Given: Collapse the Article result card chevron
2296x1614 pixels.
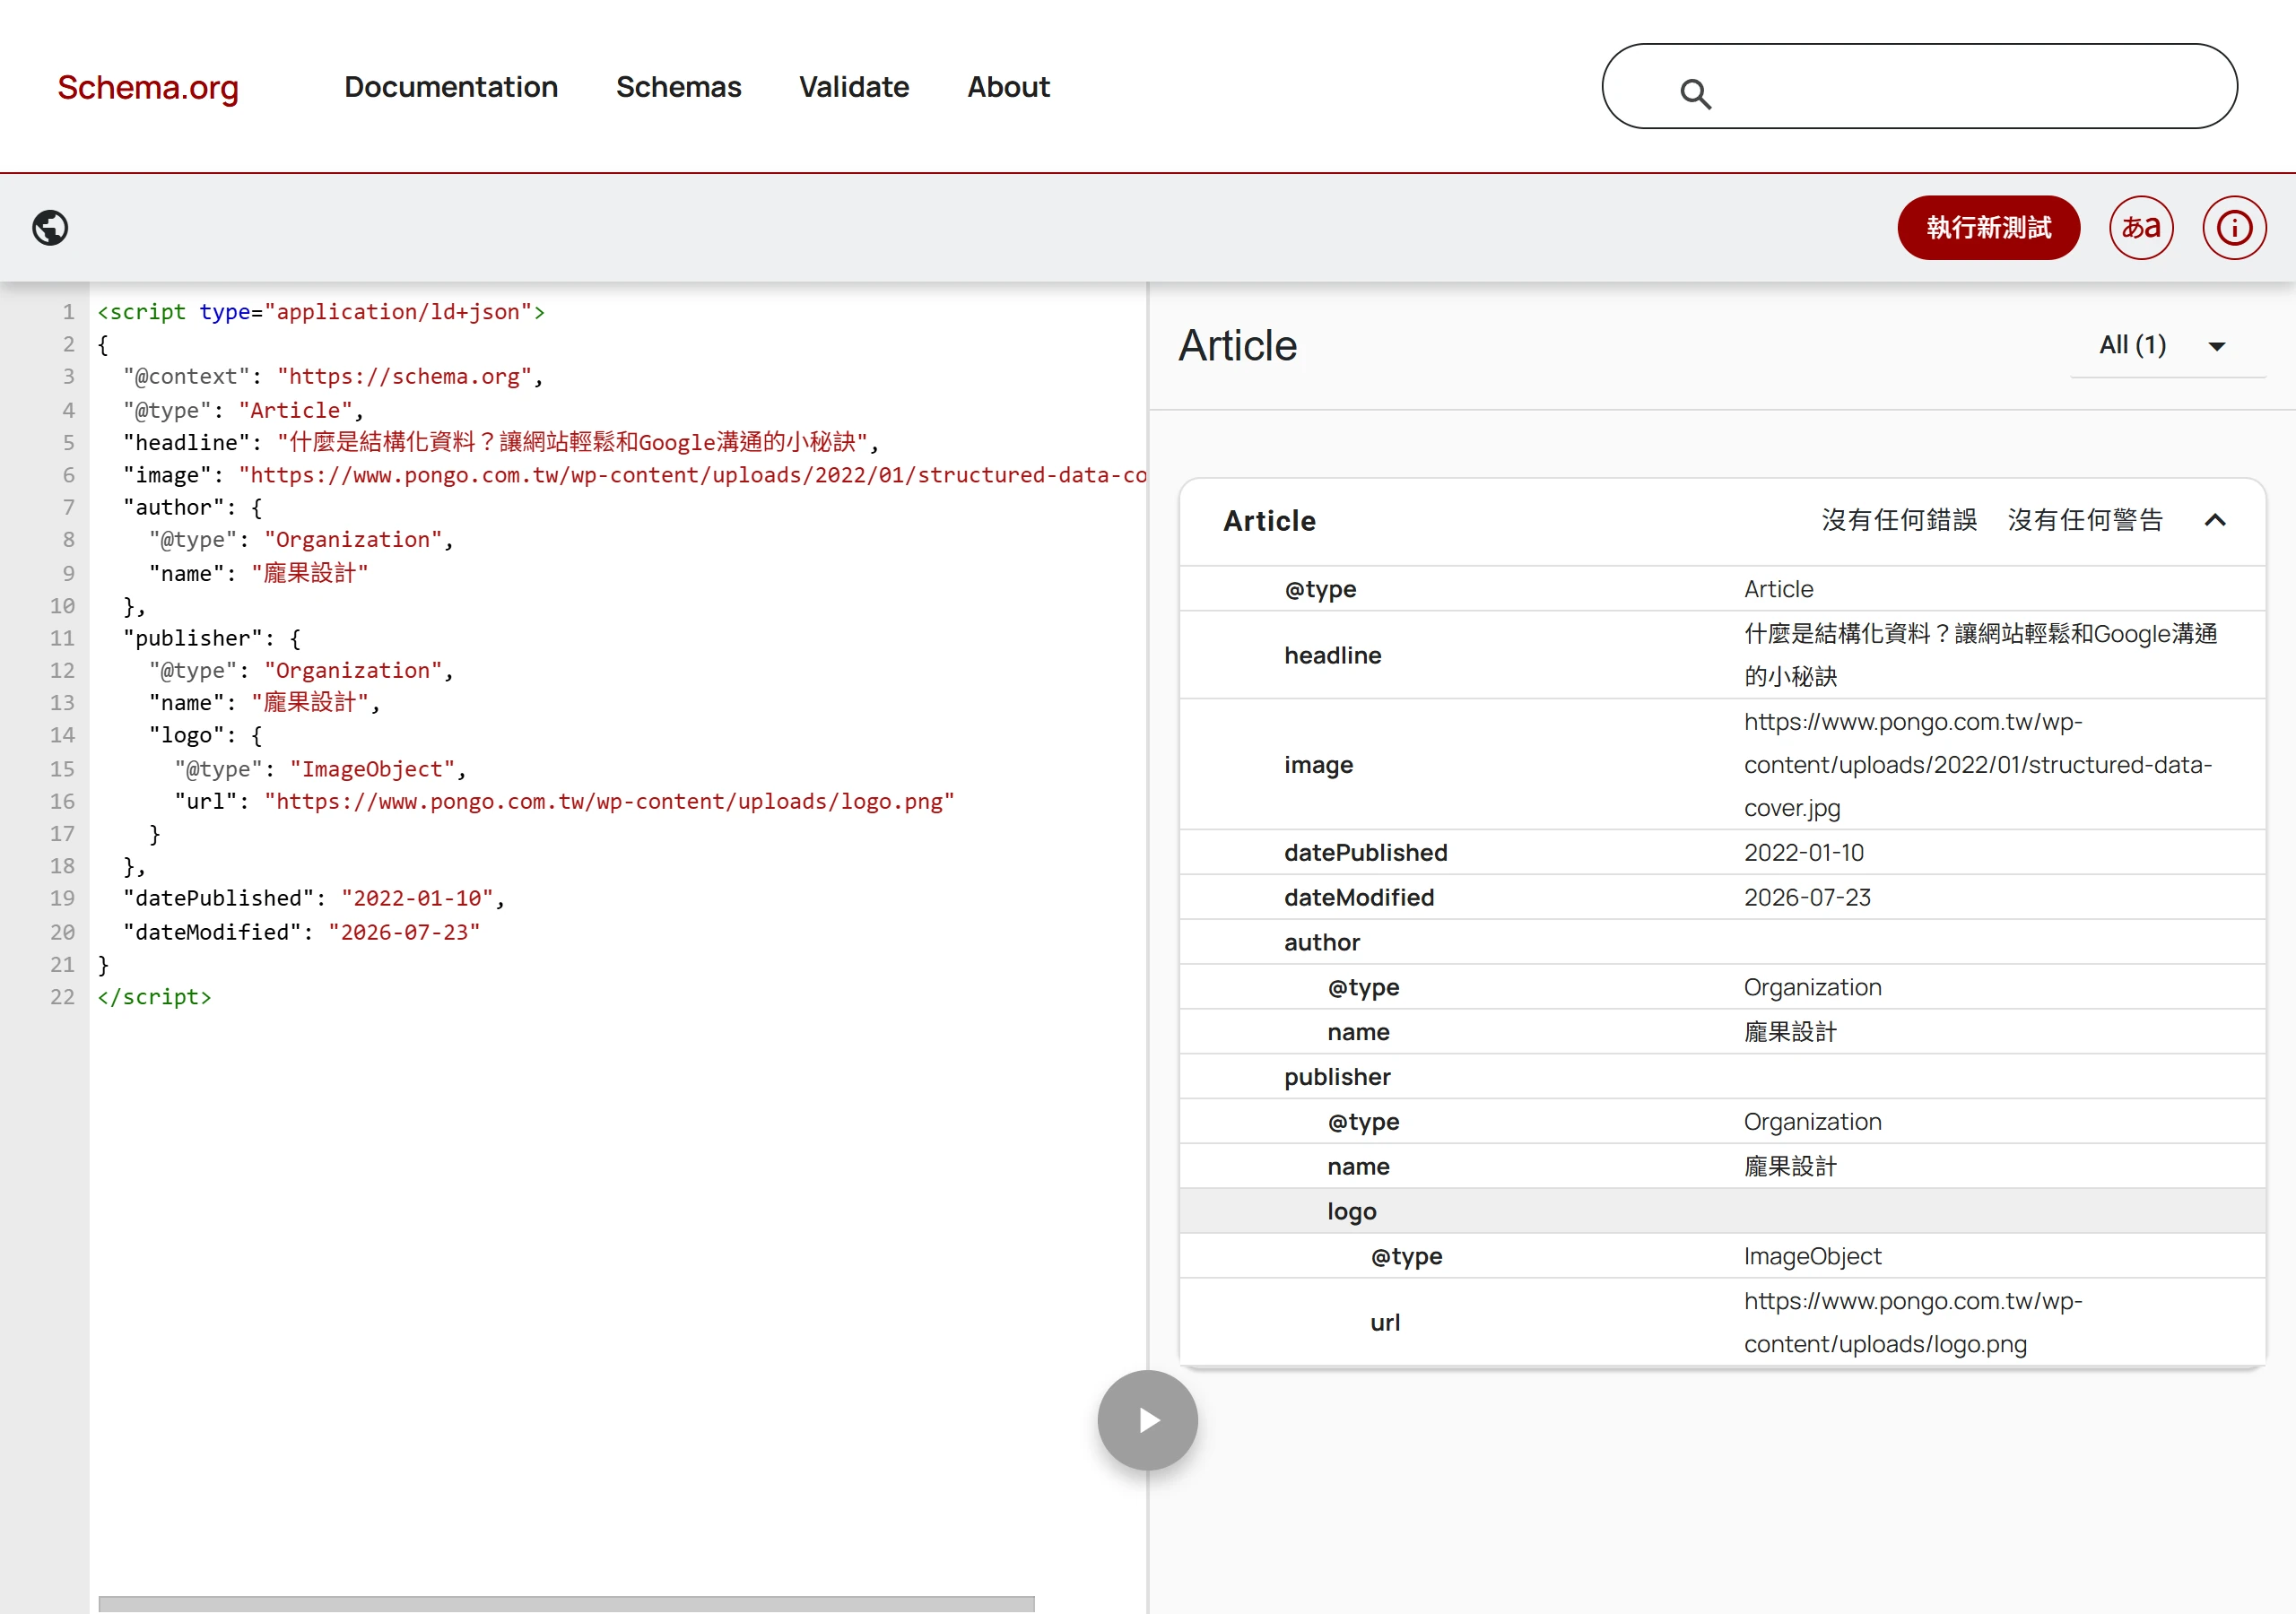Looking at the screenshot, I should pyautogui.click(x=2215, y=520).
